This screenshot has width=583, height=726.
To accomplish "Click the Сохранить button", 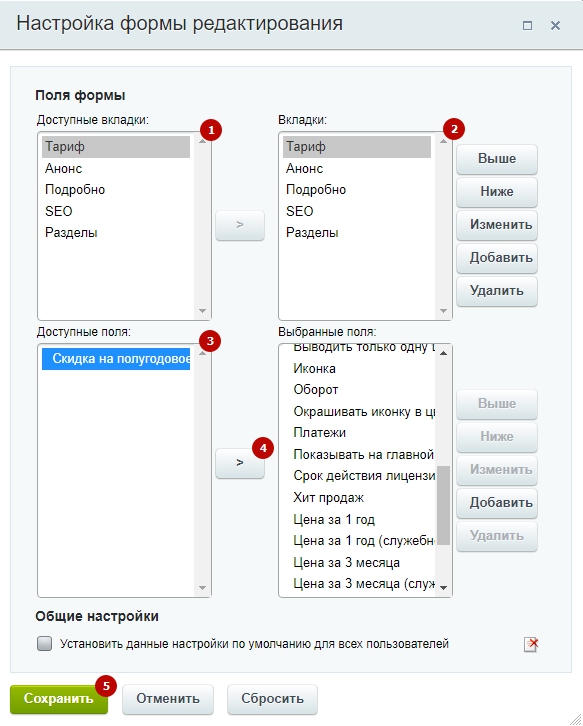I will [x=59, y=699].
